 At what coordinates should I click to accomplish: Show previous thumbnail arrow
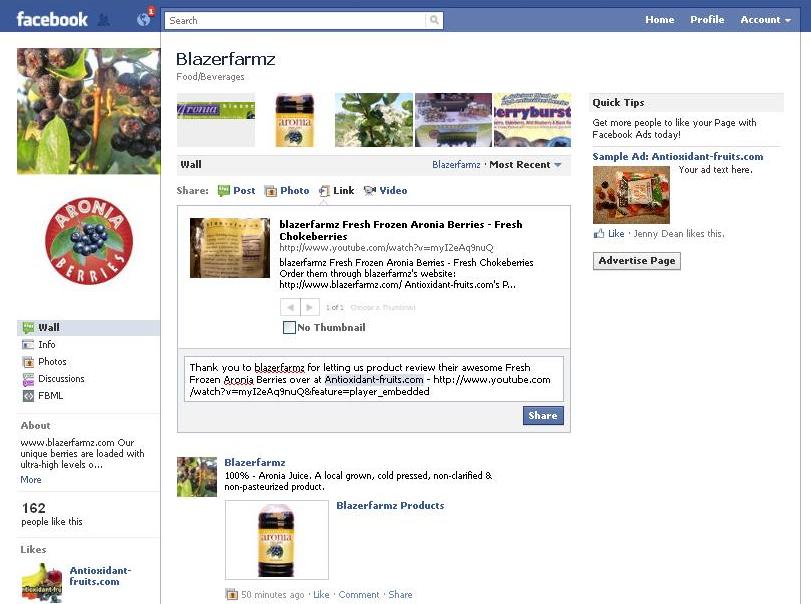point(290,307)
